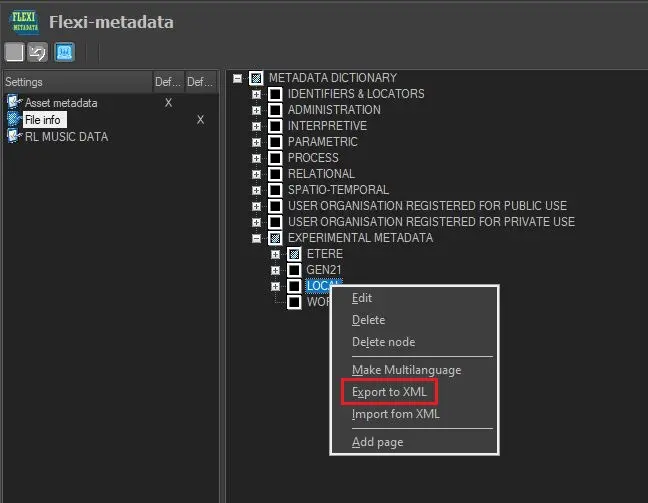Check the PARAMETRIC category checkbox

coord(275,142)
